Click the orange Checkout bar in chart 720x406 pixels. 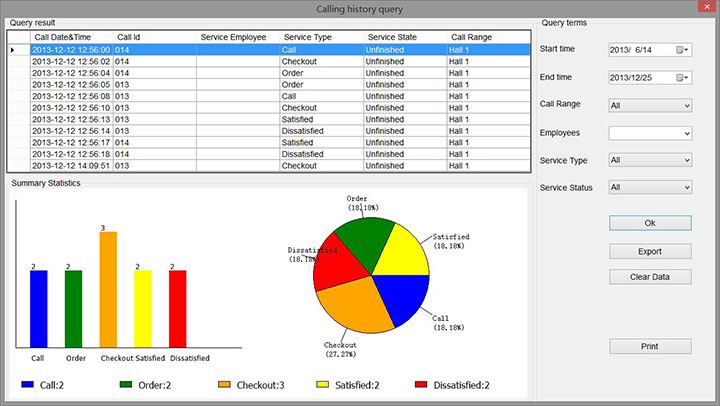coord(108,289)
